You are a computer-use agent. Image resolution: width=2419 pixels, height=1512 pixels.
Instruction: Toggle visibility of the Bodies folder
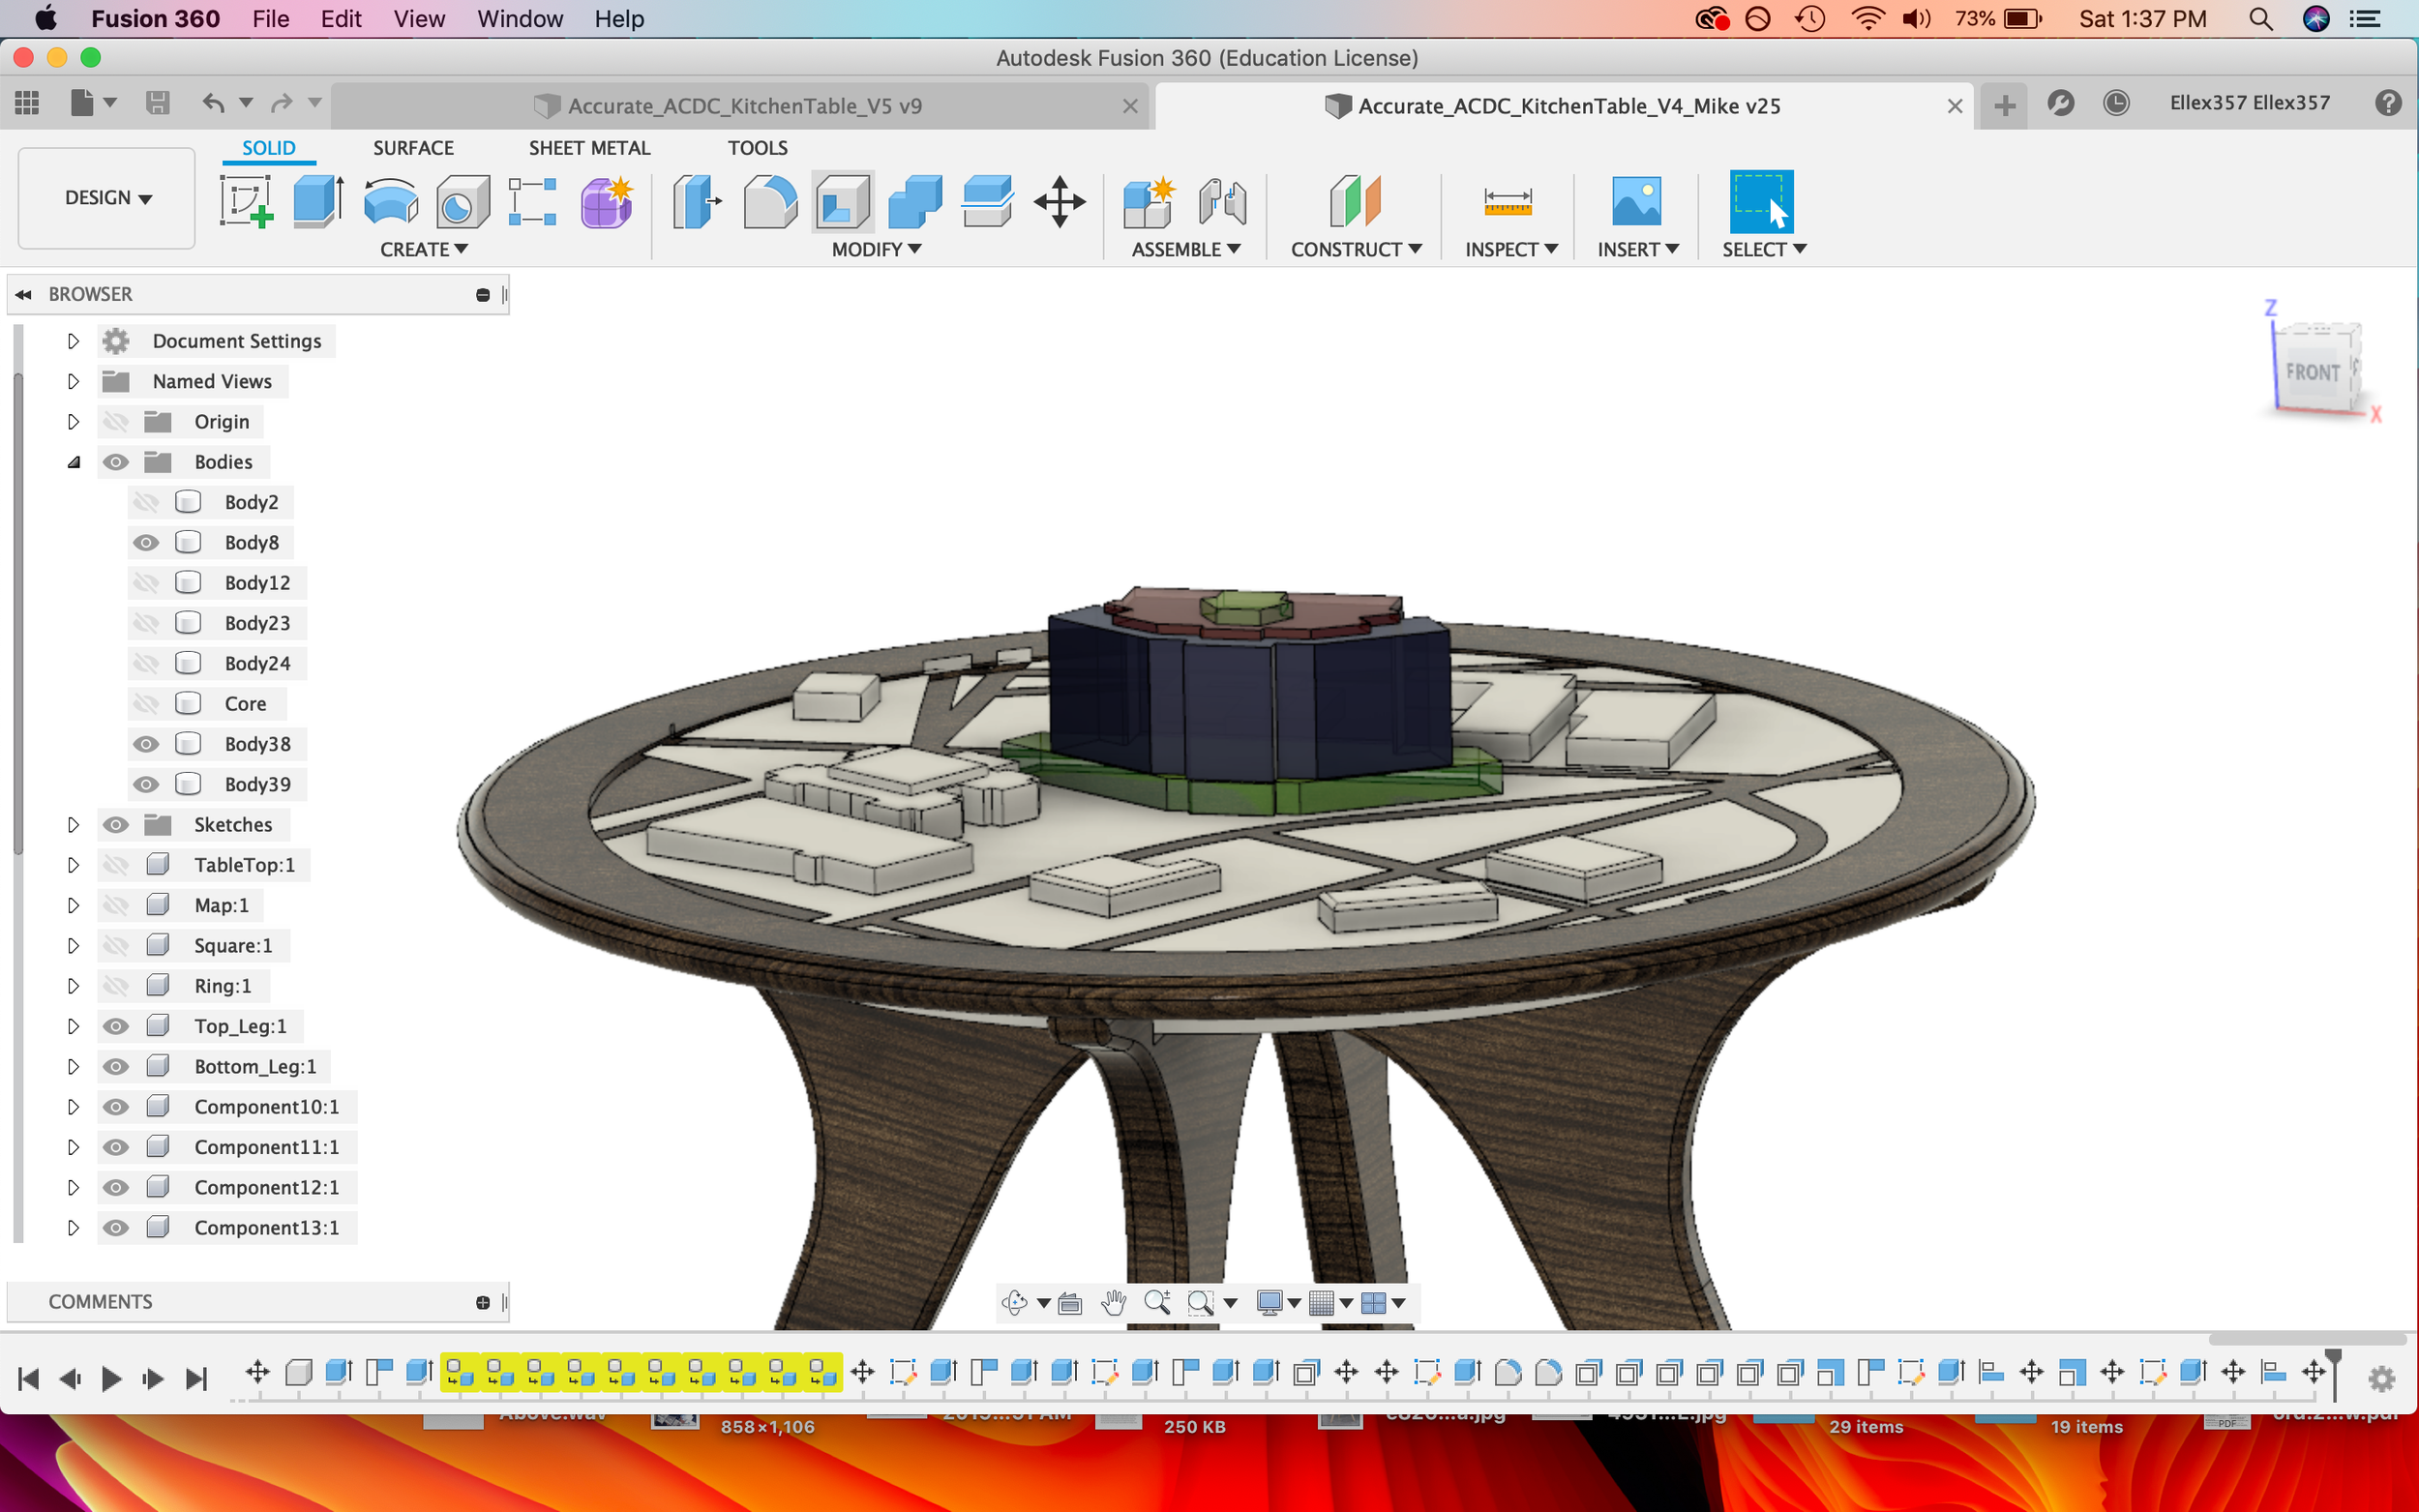pos(117,461)
